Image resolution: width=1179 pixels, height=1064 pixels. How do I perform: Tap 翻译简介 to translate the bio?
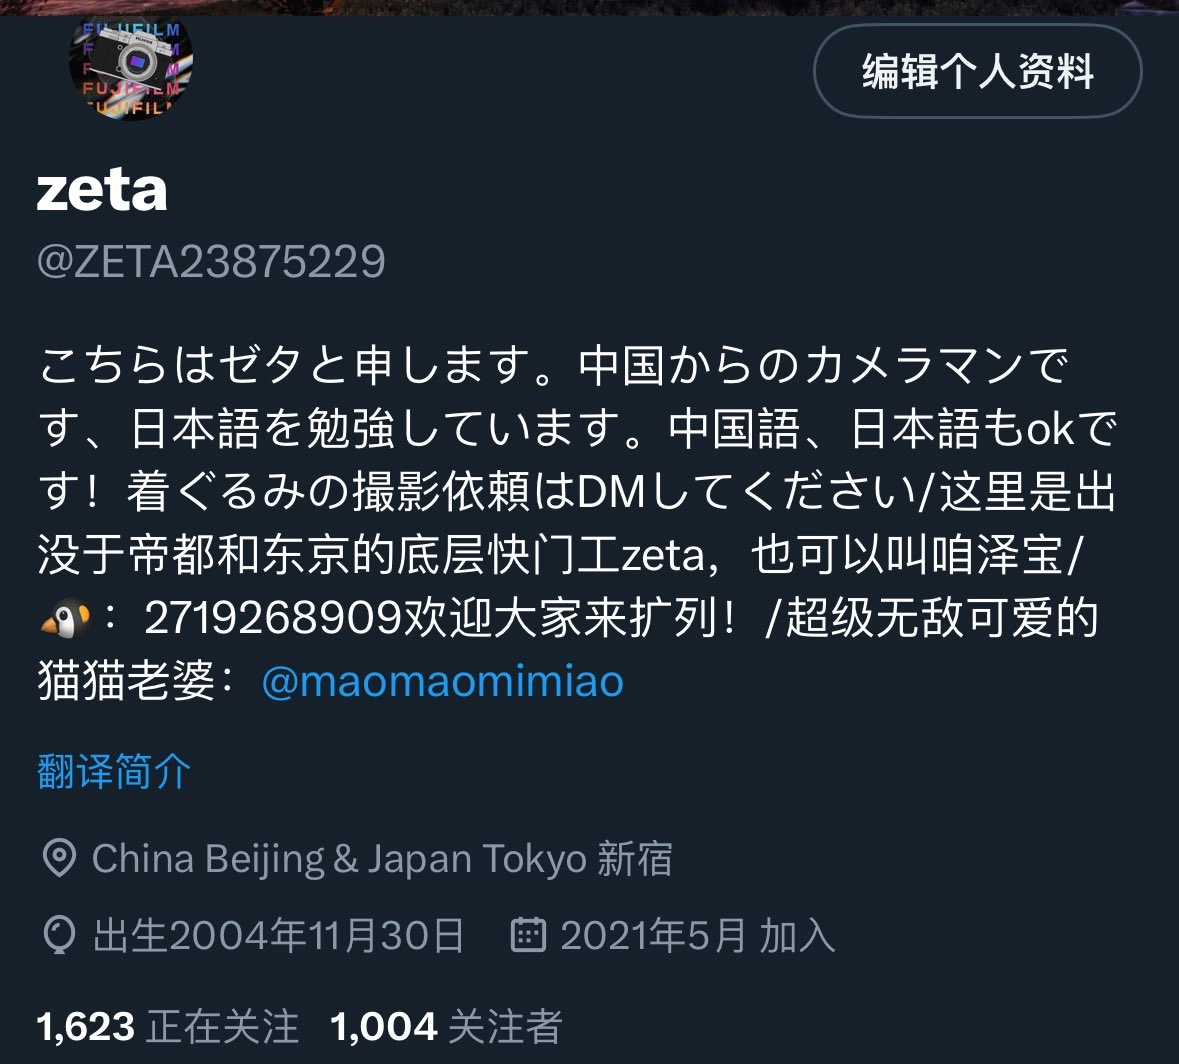coord(114,771)
